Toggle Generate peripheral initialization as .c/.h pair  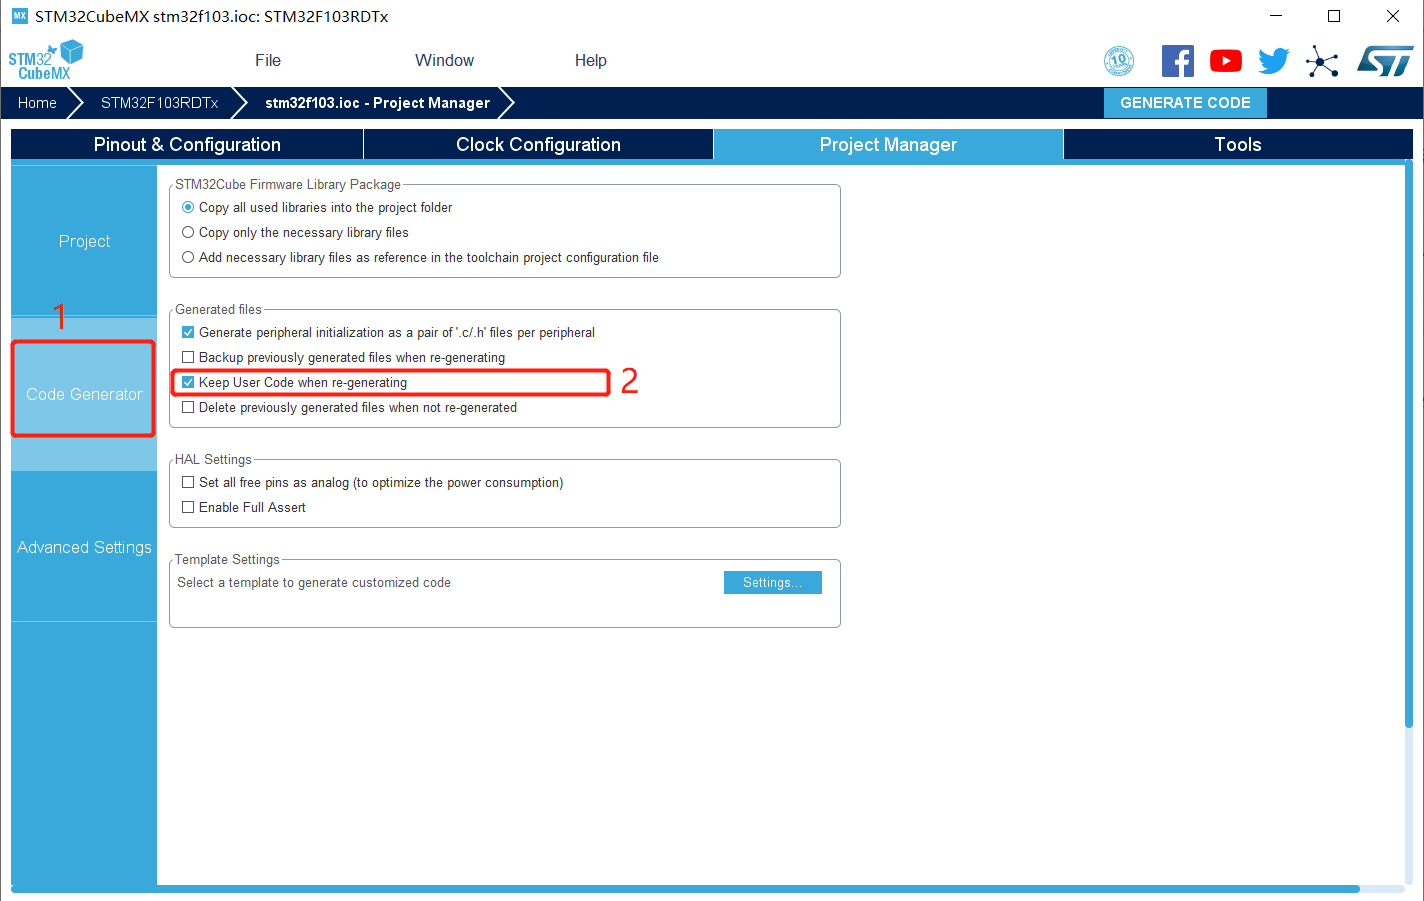[188, 332]
